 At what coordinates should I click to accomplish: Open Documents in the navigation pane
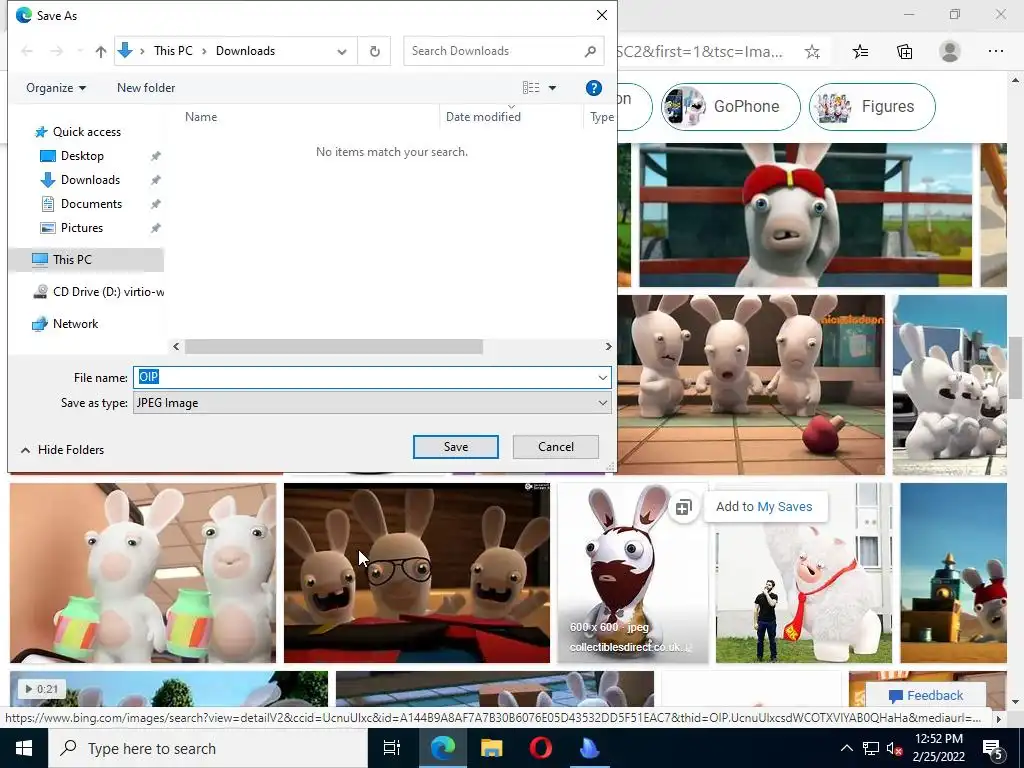click(x=91, y=204)
